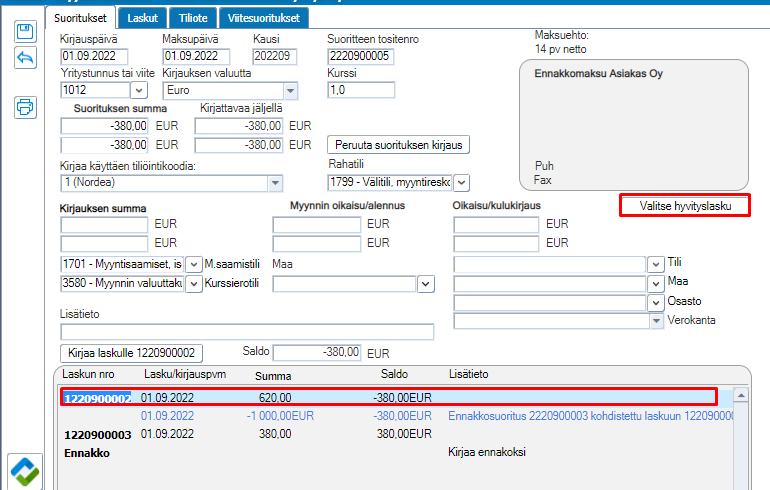Screen dimensions: 770x490
Task: Open the Myynnin oikaisu Maa dropdown
Action: [x=426, y=284]
